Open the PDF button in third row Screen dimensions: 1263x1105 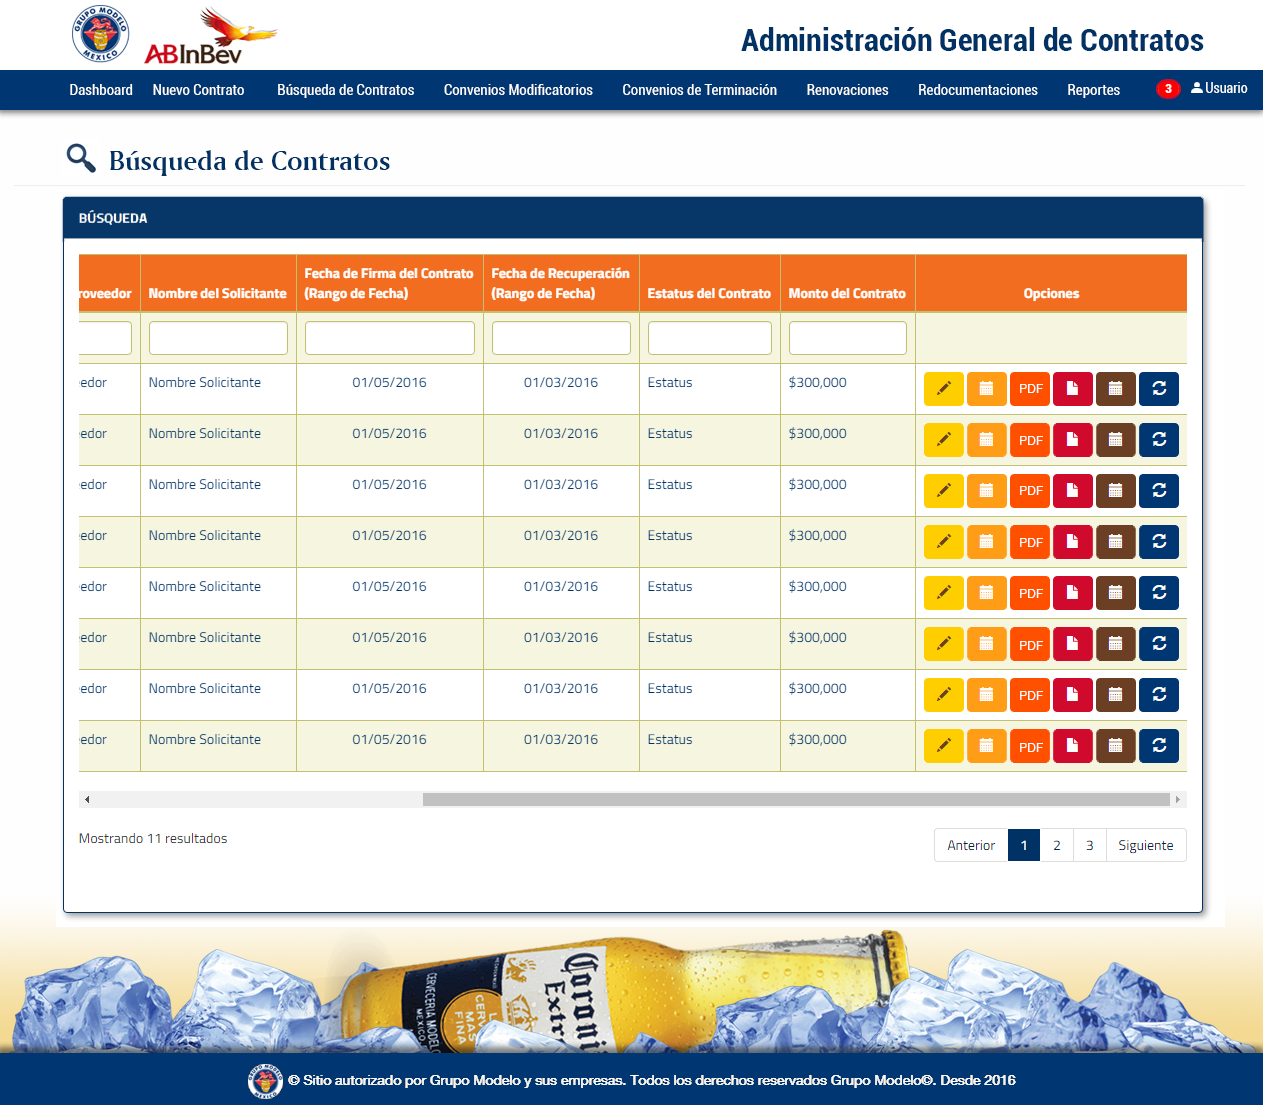pyautogui.click(x=1030, y=491)
